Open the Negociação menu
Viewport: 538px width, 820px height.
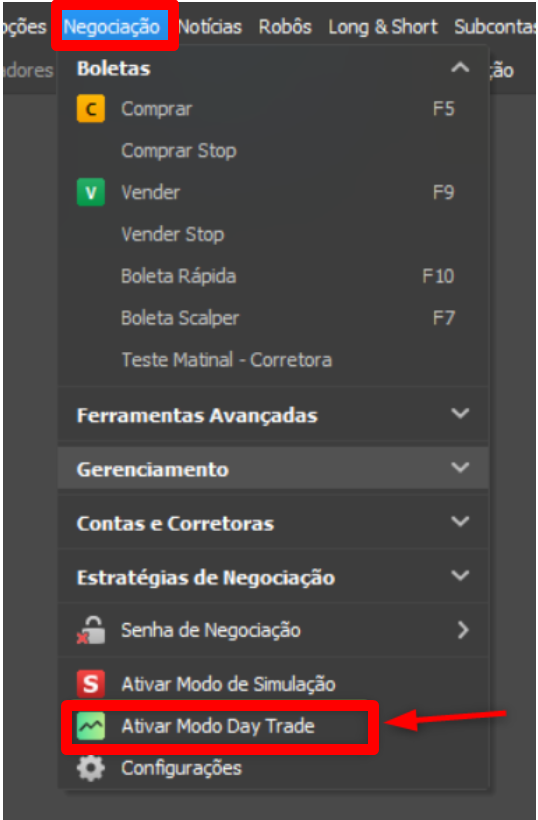tap(112, 26)
